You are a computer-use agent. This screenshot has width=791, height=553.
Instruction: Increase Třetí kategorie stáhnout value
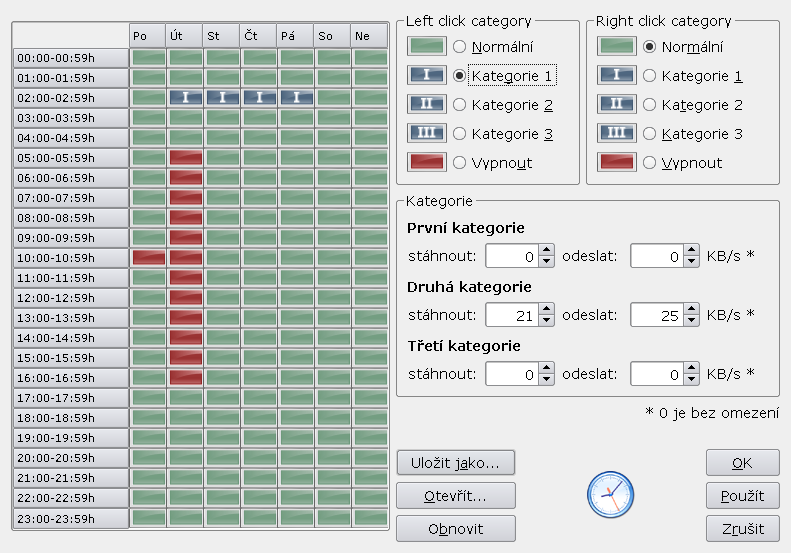tap(546, 368)
